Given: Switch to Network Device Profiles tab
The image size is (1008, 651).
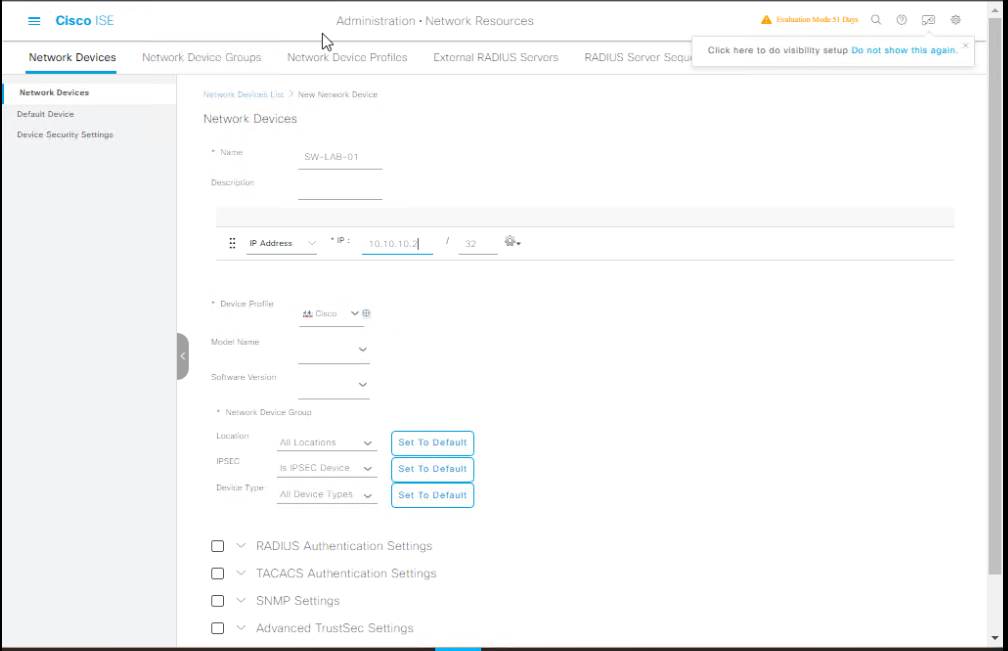Looking at the screenshot, I should pos(347,57).
